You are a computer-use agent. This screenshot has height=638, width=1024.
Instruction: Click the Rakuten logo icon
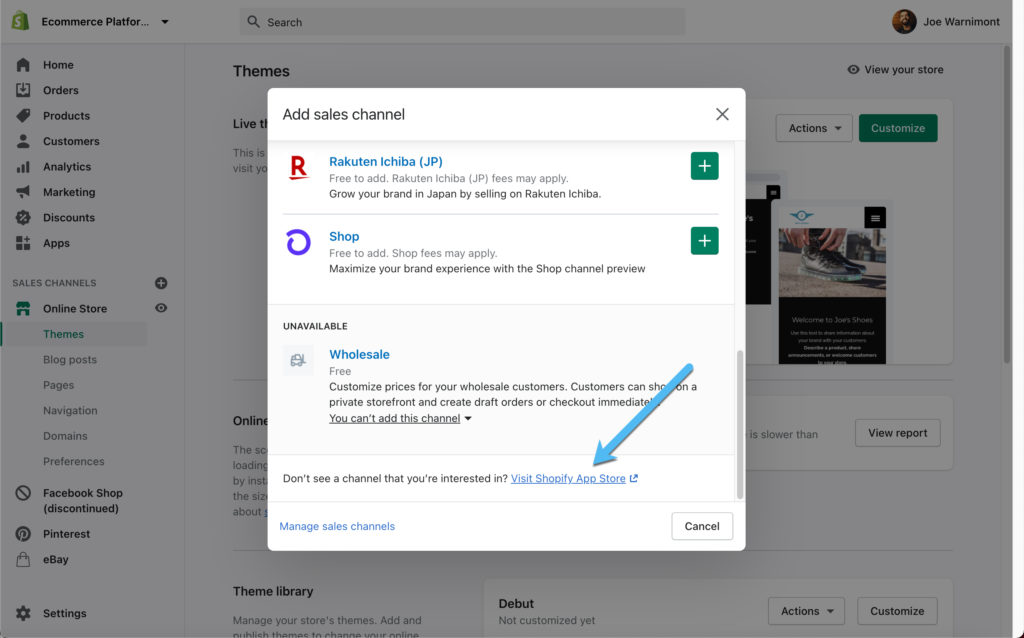298,168
